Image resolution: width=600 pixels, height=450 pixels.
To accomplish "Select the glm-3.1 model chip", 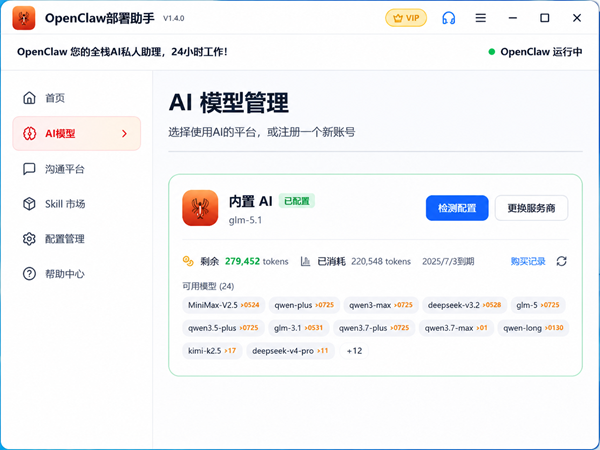I will pyautogui.click(x=298, y=328).
